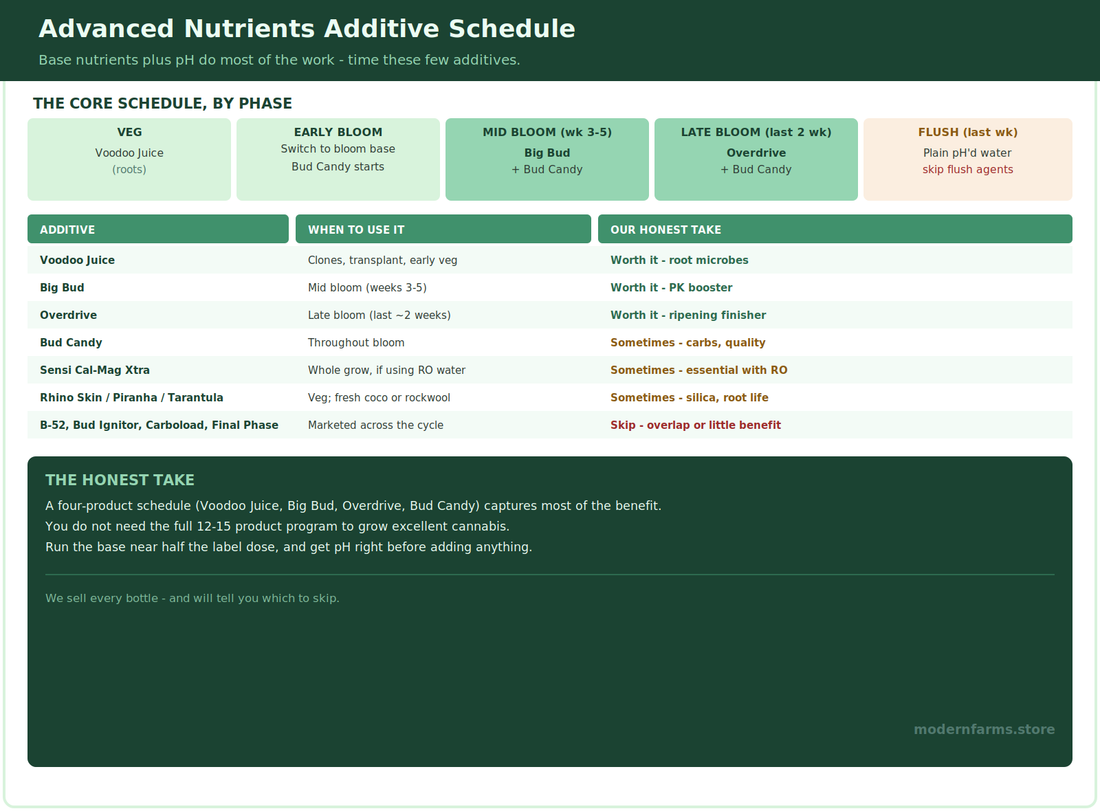Click 'Voodoo Juice' in the additive table
The image size is (1100, 811).
(x=77, y=260)
